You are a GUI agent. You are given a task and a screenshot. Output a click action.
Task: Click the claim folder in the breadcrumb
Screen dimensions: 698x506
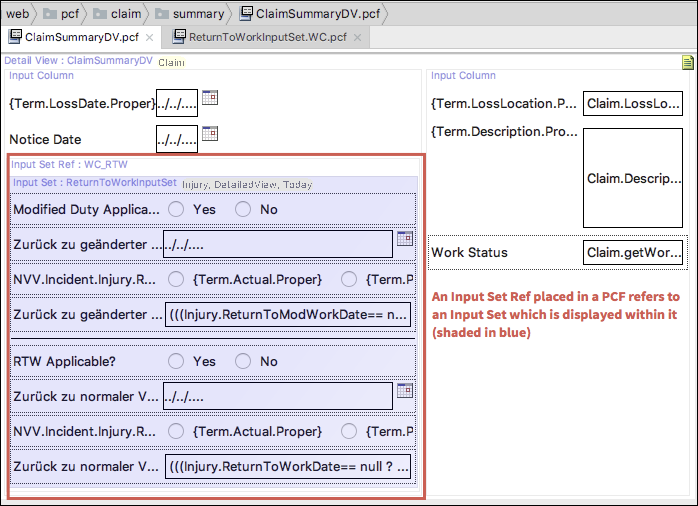click(x=115, y=14)
